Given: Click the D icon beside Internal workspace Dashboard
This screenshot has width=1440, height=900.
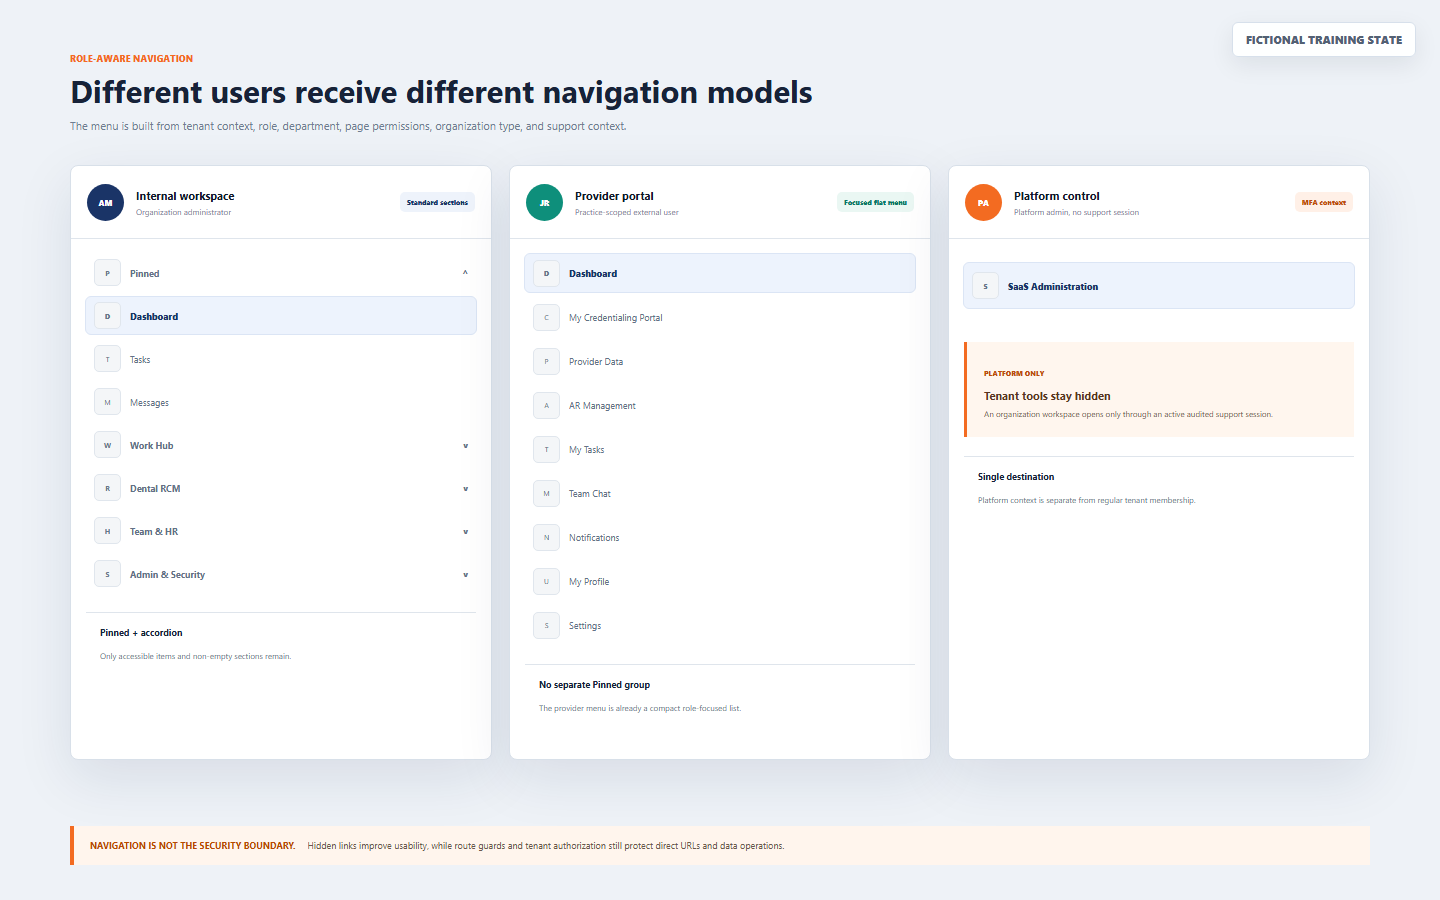Looking at the screenshot, I should [107, 316].
